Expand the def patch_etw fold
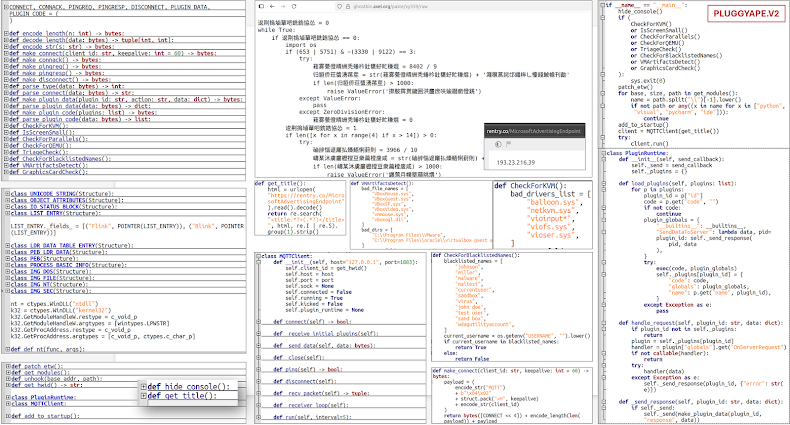The height and width of the screenshot is (425, 790). pos(7,366)
